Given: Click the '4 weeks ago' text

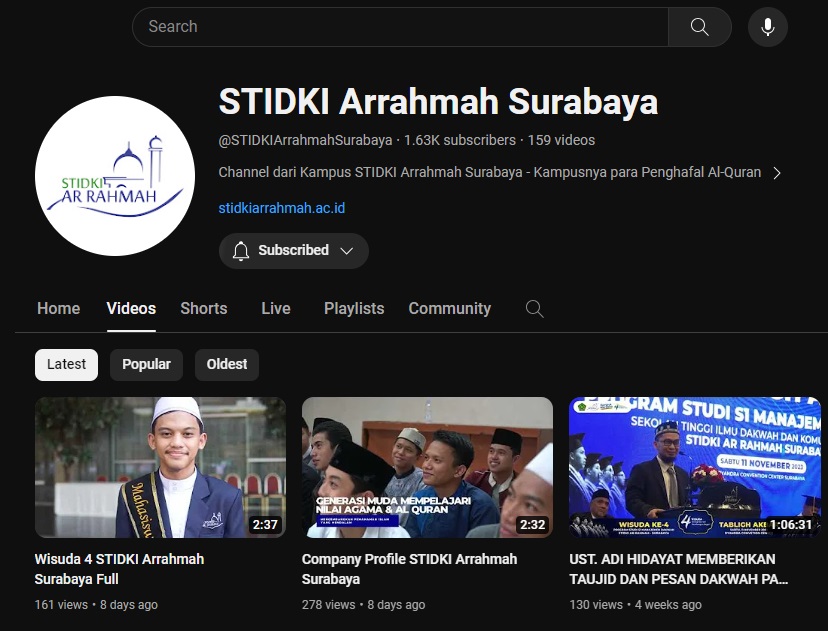Looking at the screenshot, I should click(668, 605).
